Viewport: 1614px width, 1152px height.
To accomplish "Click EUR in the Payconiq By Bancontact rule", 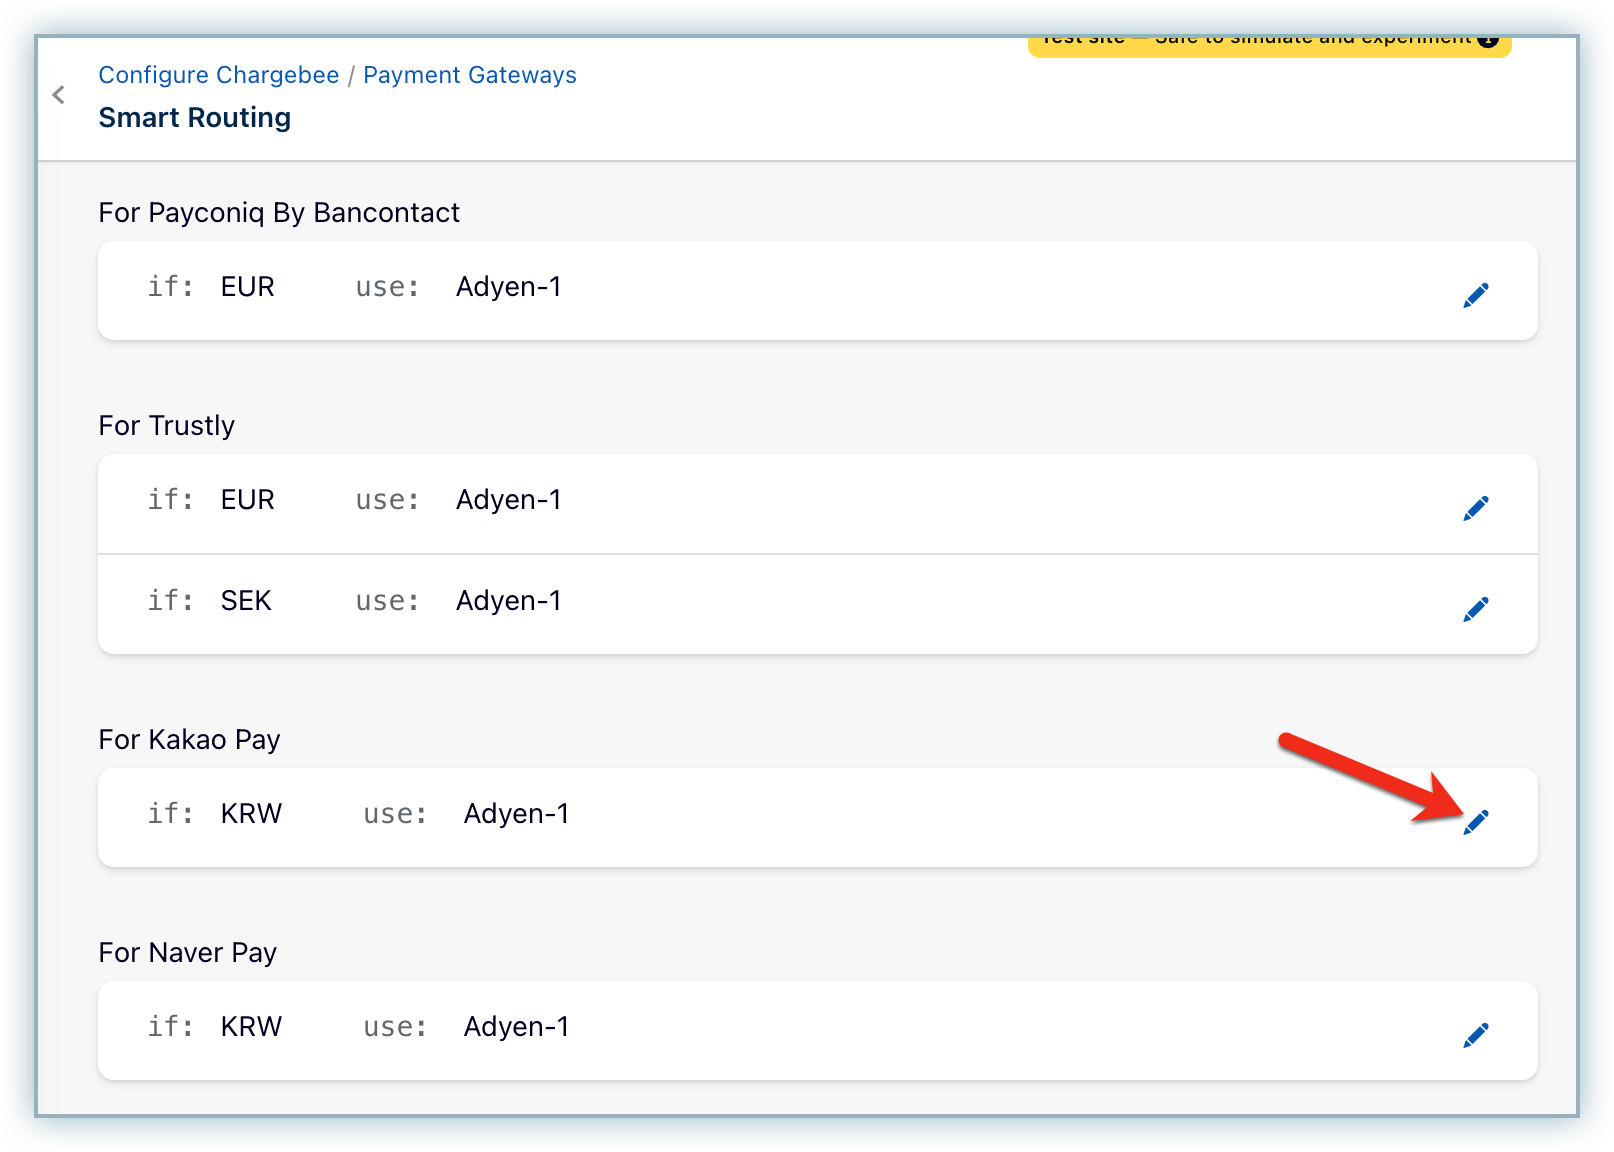I will 248,287.
